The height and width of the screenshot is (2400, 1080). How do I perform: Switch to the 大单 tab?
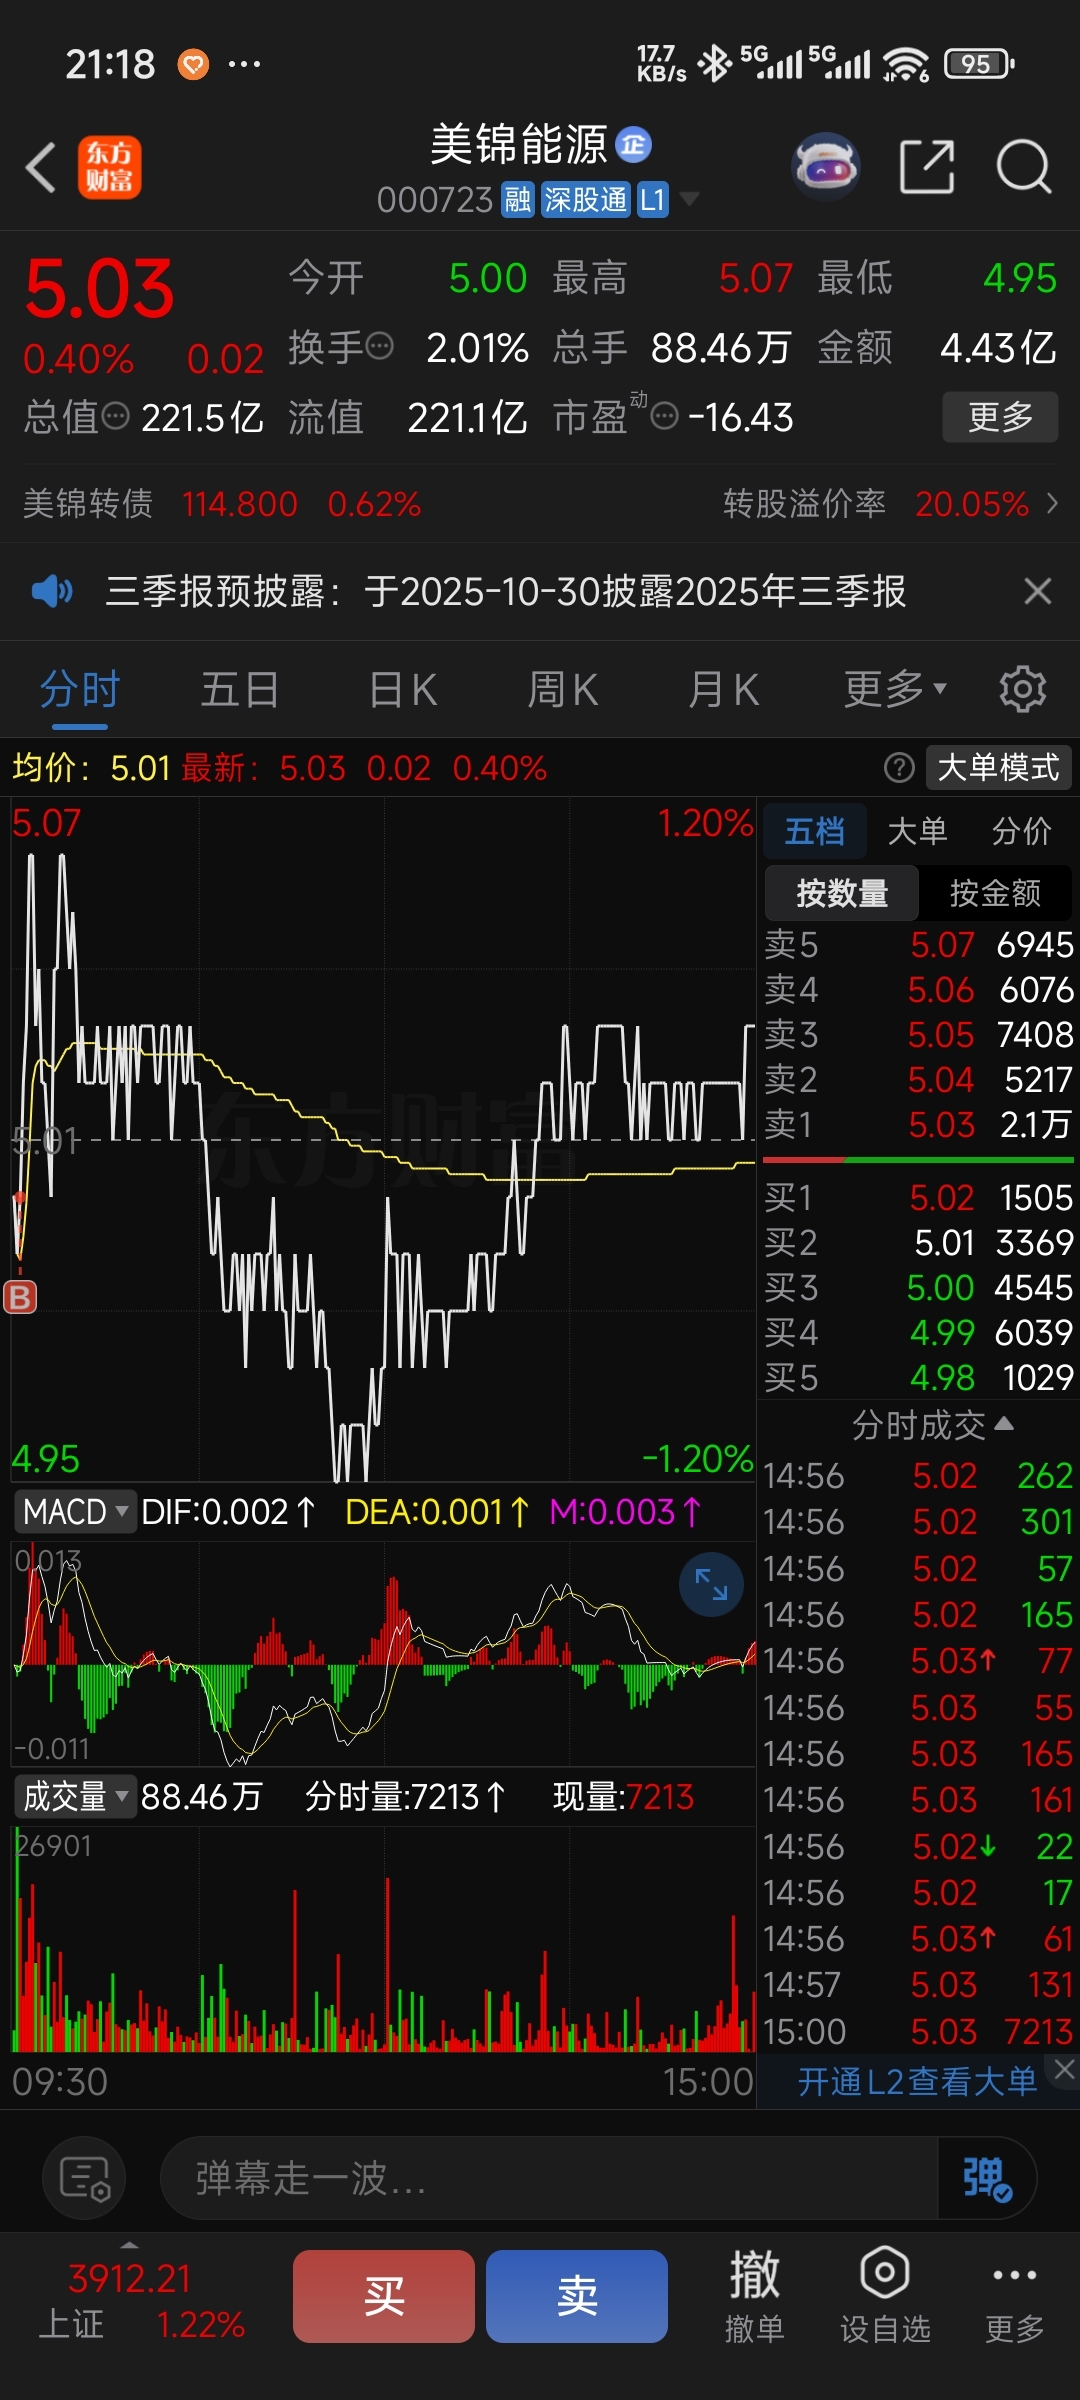[x=917, y=831]
